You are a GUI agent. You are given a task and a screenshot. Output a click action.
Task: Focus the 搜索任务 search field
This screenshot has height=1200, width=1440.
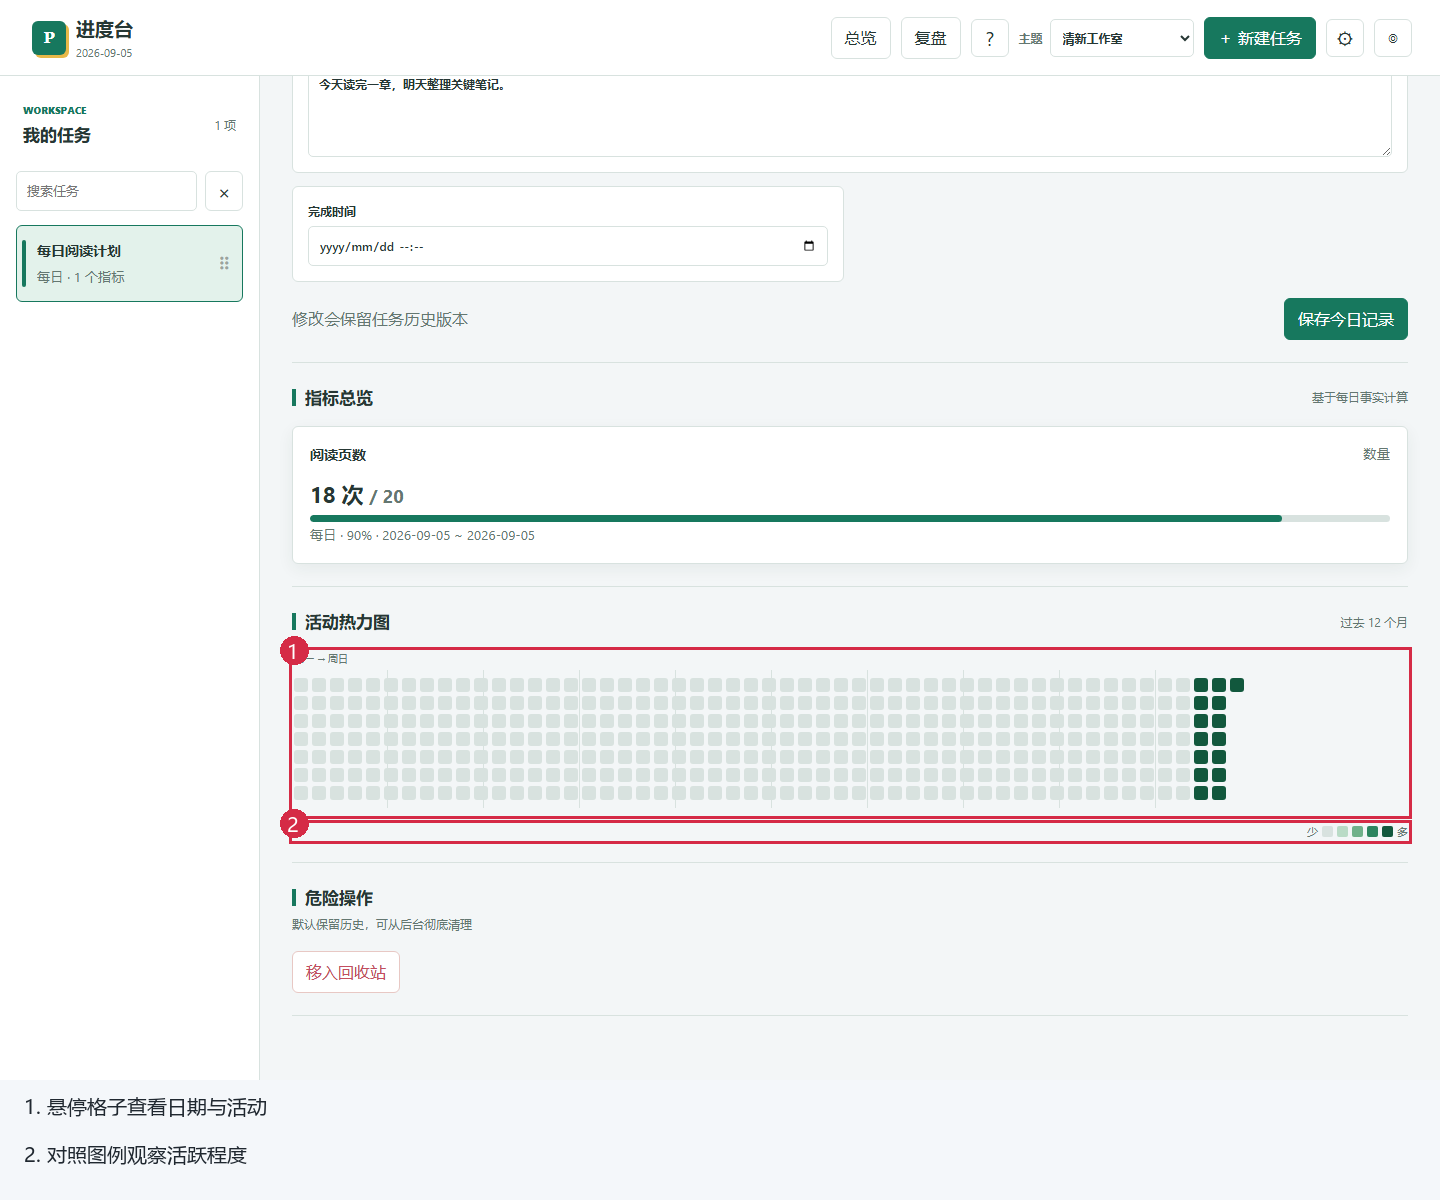[x=106, y=191]
